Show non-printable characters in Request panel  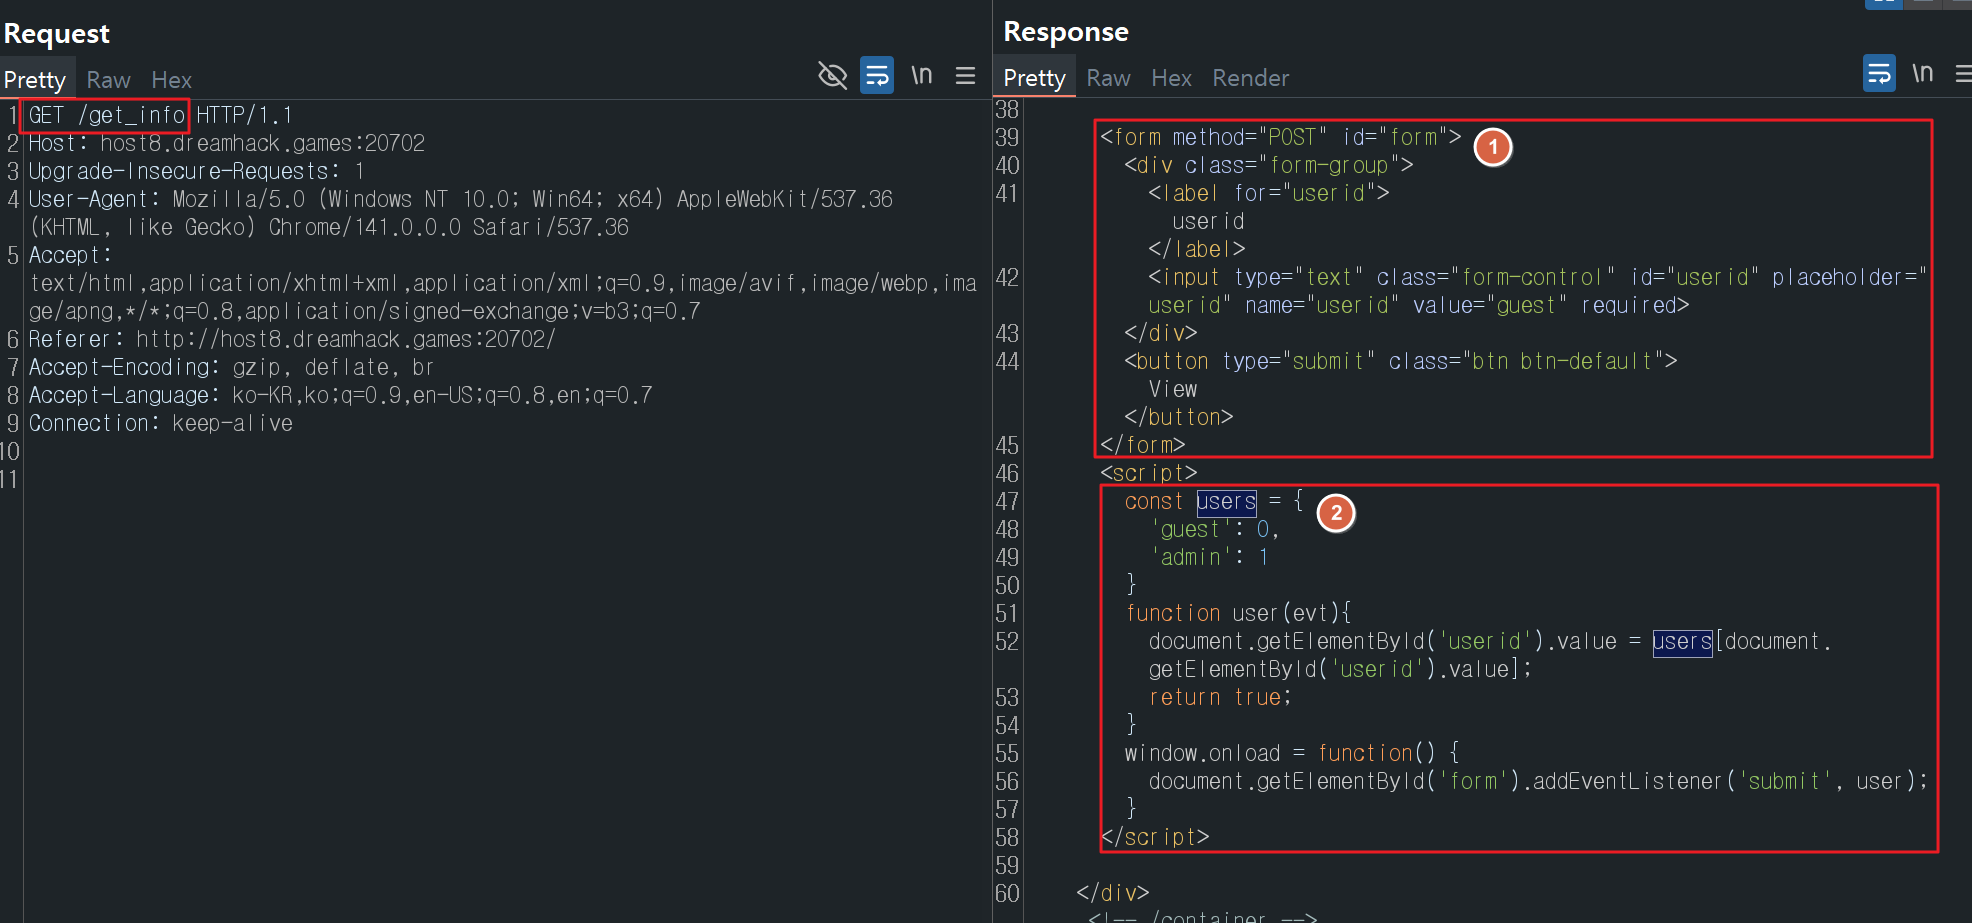pos(921,76)
